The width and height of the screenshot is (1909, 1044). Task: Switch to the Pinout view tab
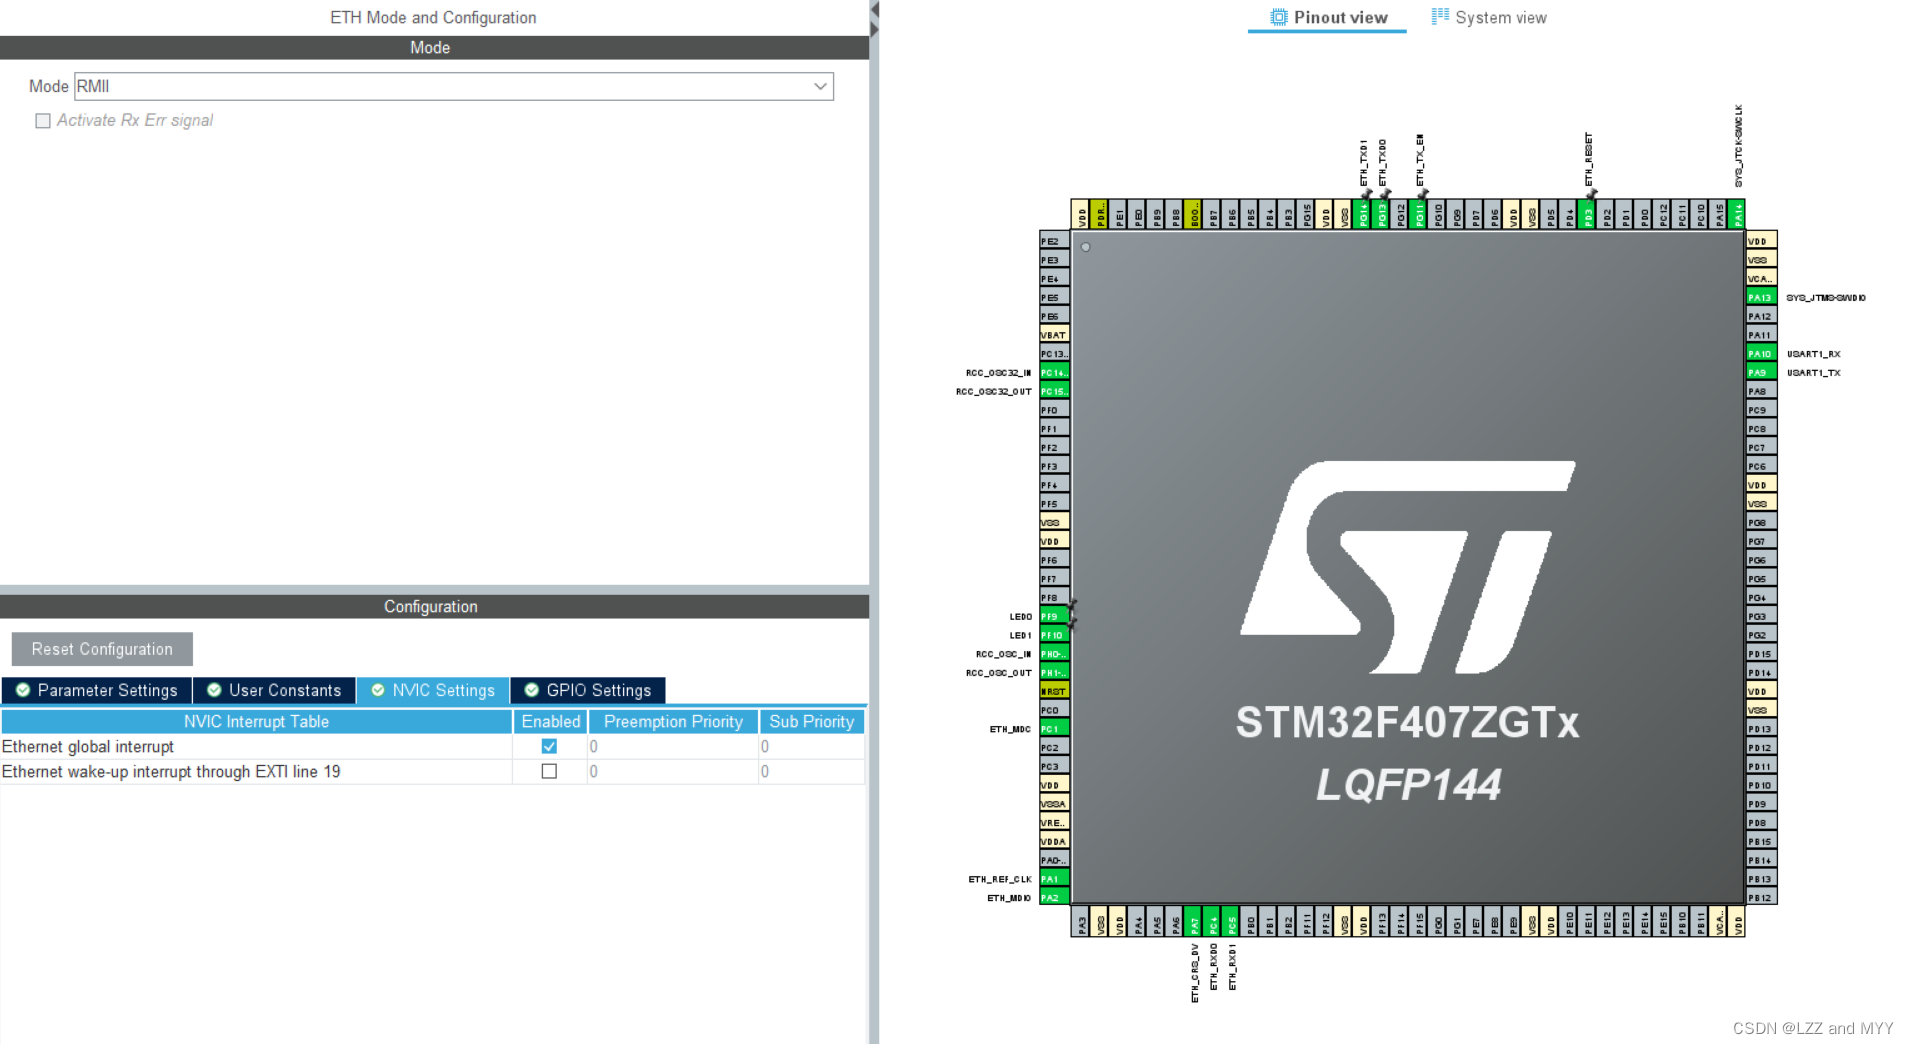(1328, 17)
